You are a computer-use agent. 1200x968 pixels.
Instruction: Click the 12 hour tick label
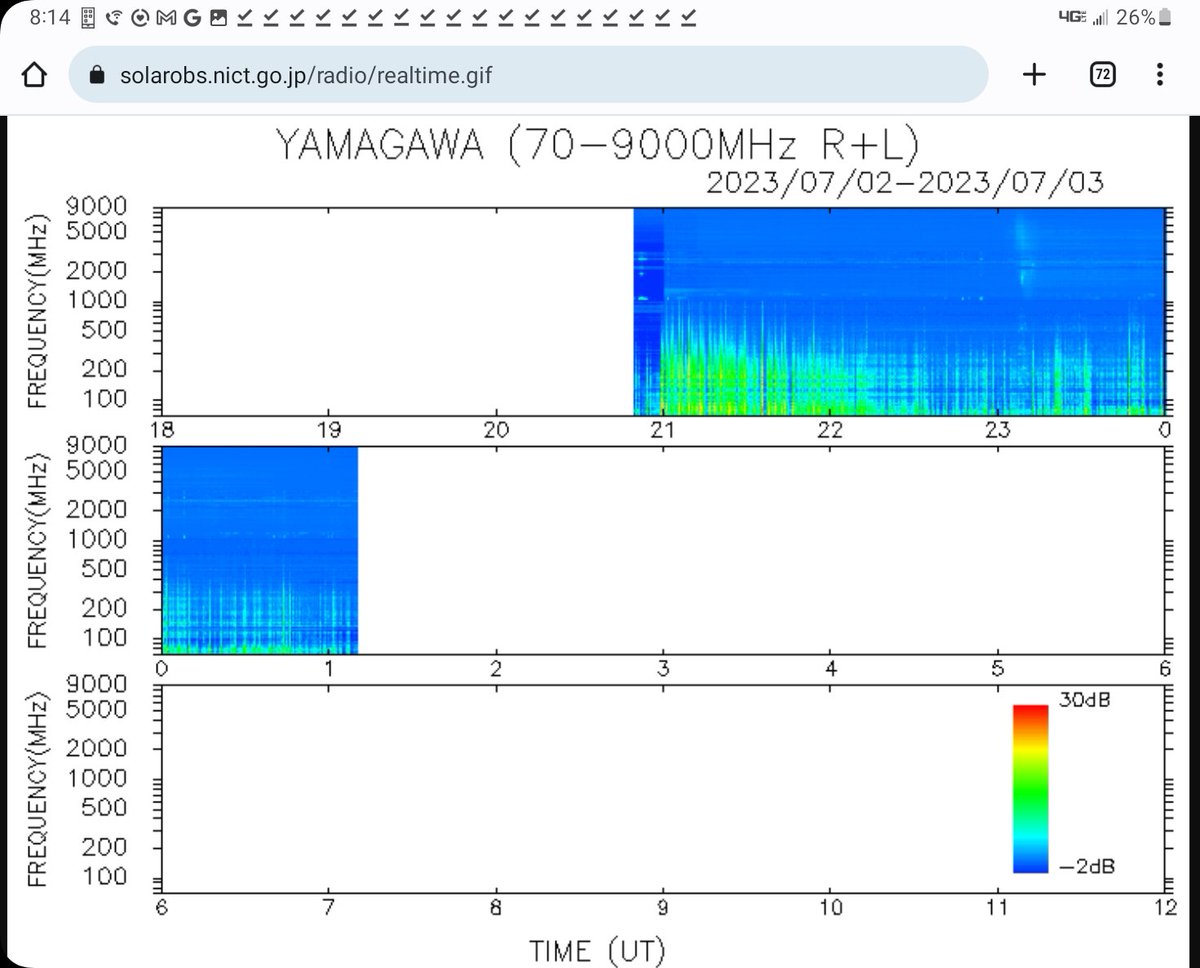pyautogui.click(x=1164, y=909)
